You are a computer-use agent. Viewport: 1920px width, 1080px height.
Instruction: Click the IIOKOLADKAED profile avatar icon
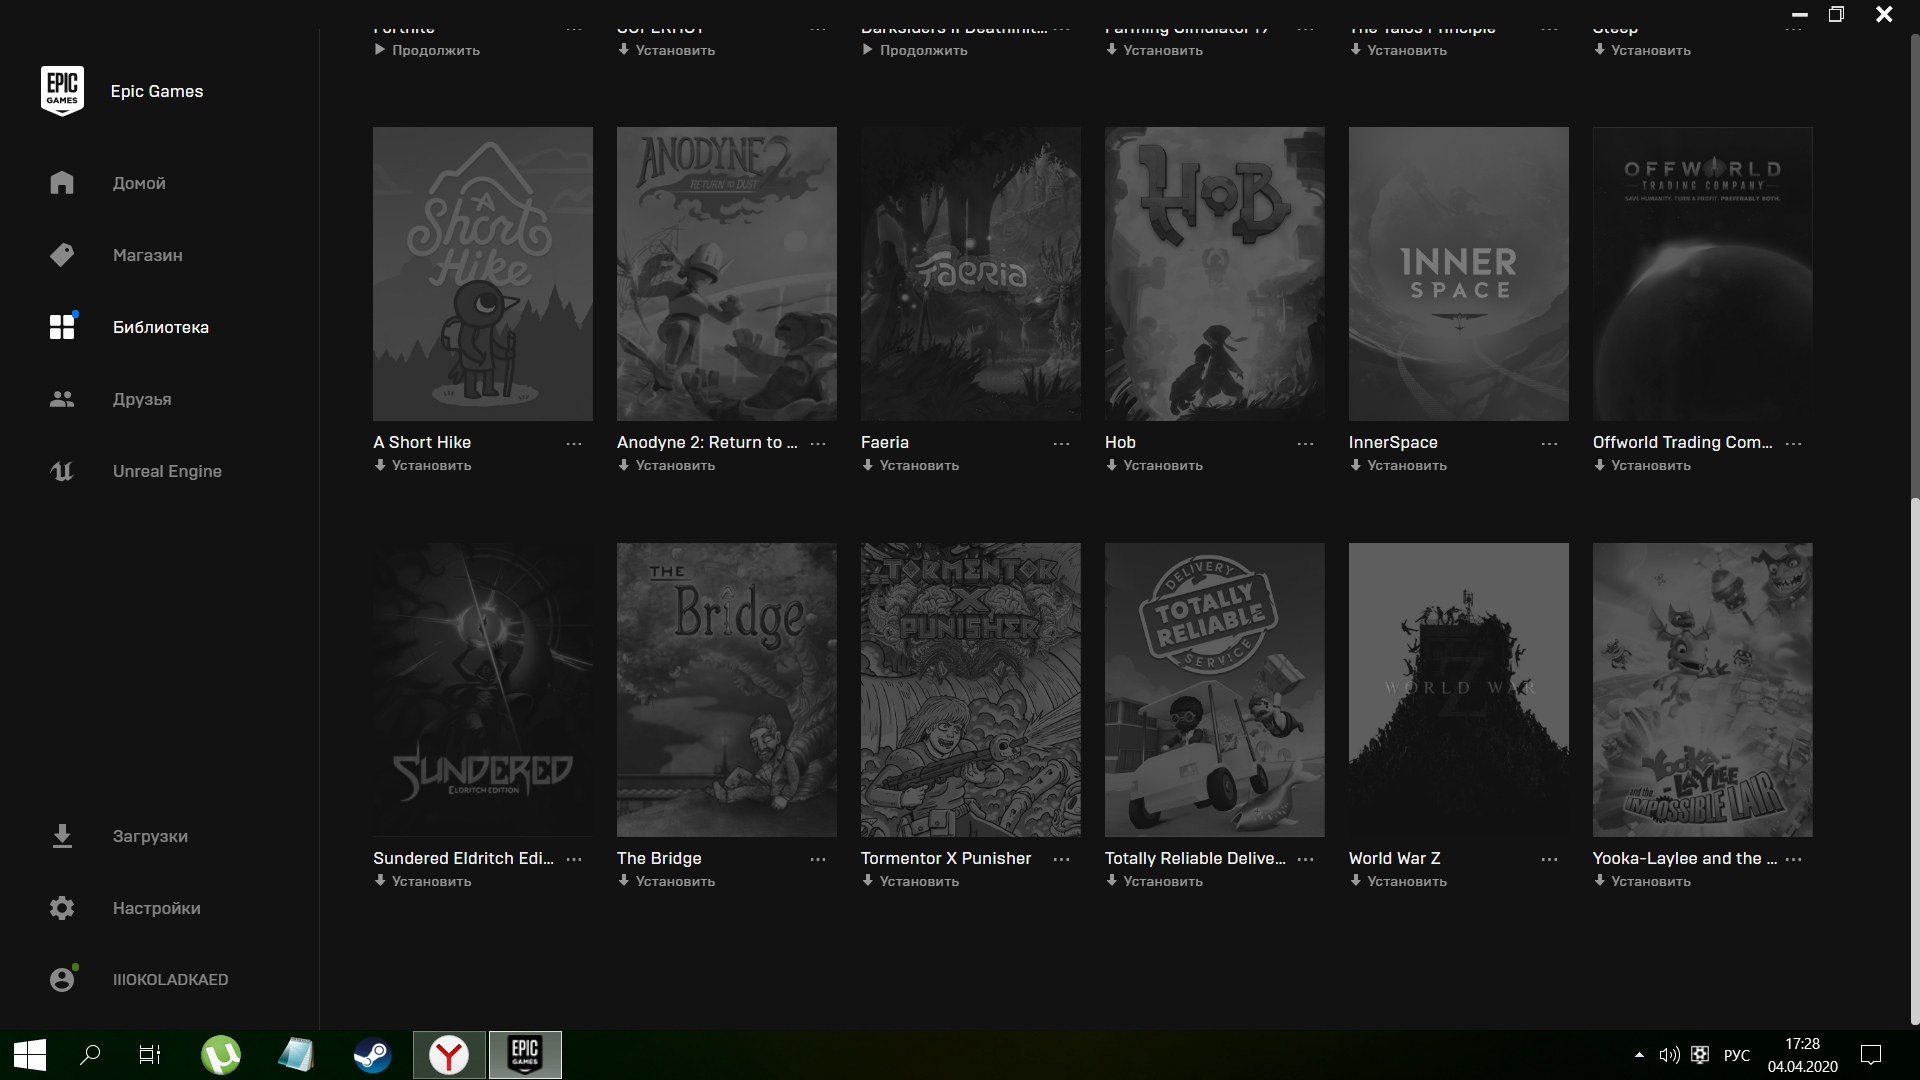pyautogui.click(x=62, y=979)
